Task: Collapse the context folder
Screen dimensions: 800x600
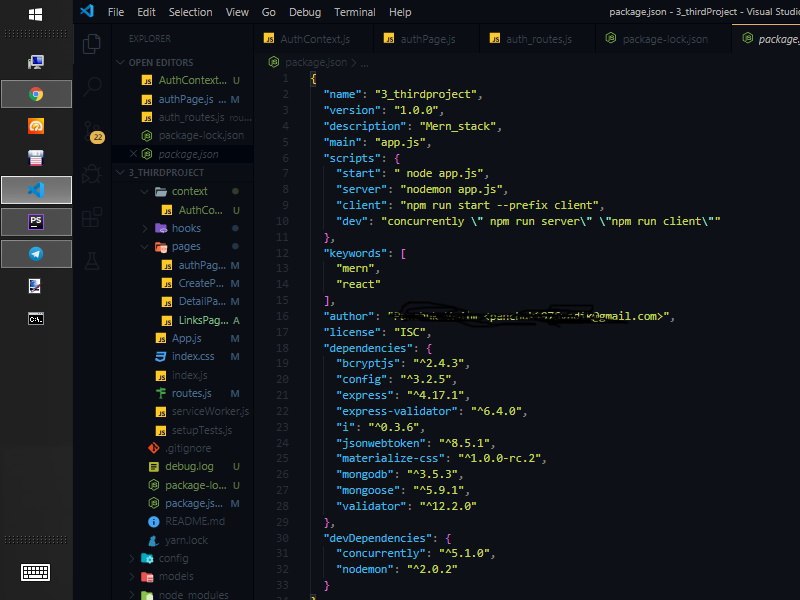Action: point(145,191)
